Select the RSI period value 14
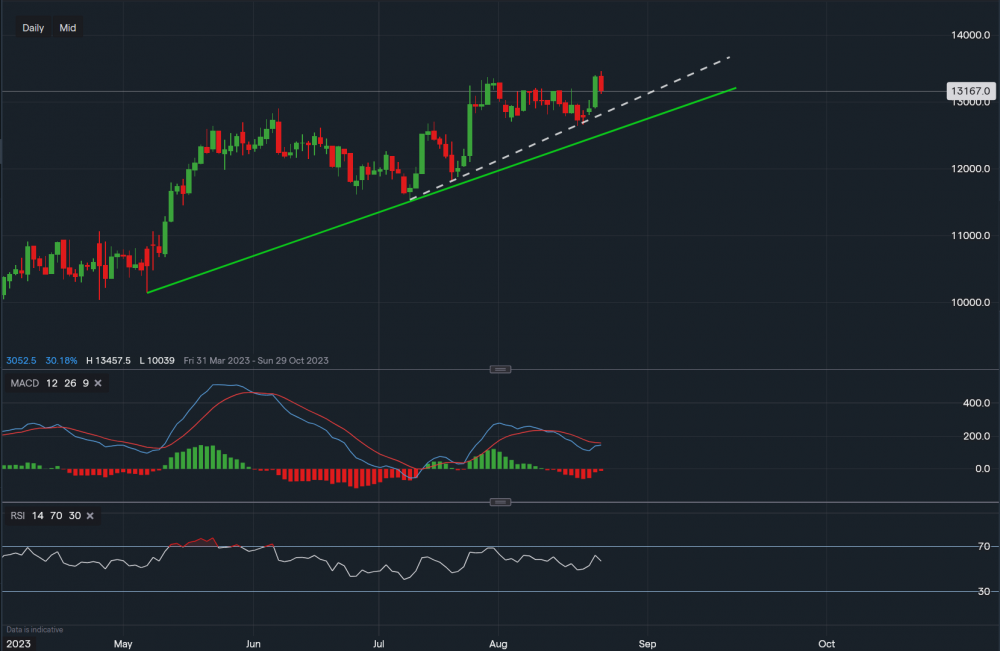The image size is (1000, 651). pos(38,516)
